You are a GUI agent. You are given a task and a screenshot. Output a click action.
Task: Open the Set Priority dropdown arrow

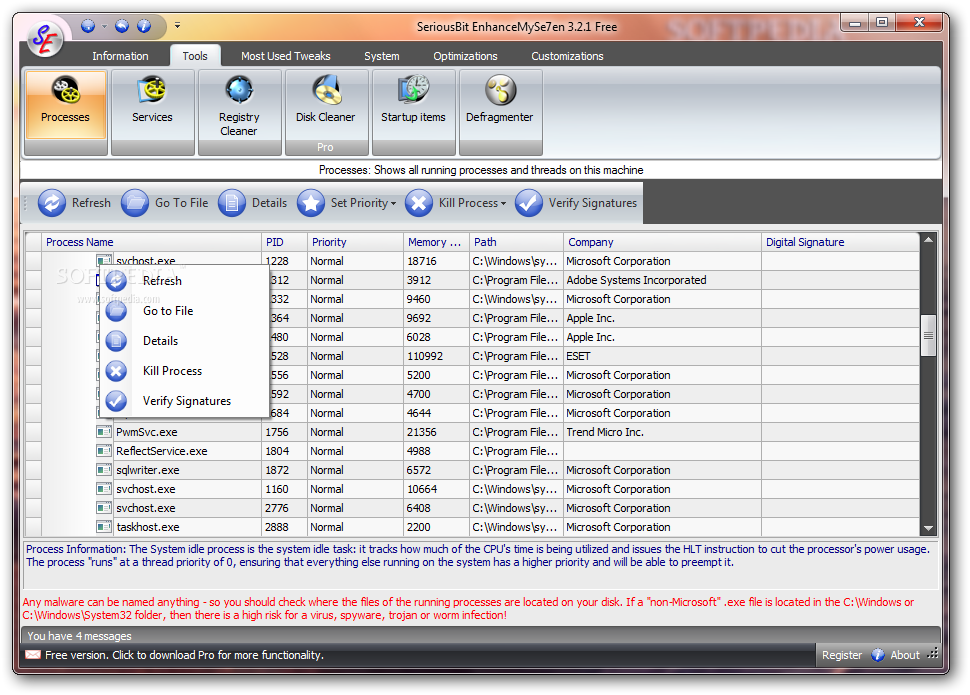[x=393, y=204]
